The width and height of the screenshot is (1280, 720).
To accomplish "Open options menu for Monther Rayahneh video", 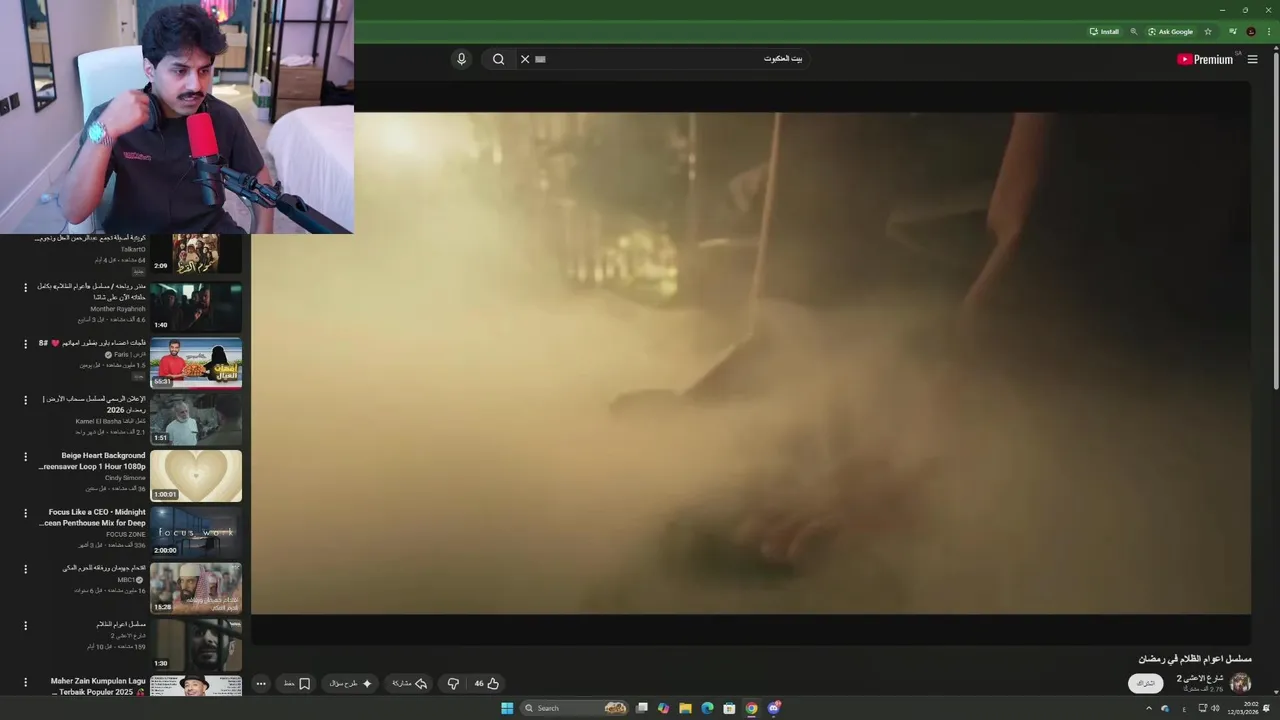I will click(26, 288).
